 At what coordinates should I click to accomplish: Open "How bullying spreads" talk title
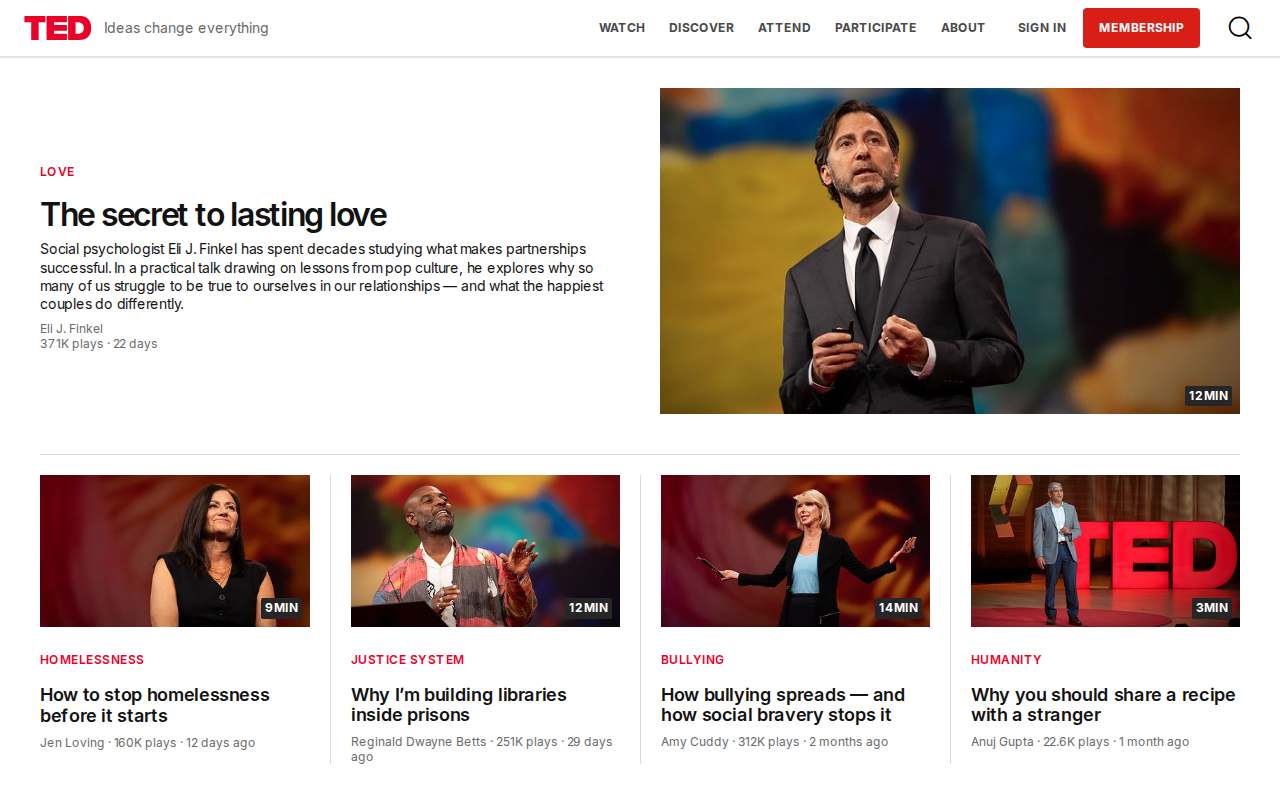(x=783, y=705)
